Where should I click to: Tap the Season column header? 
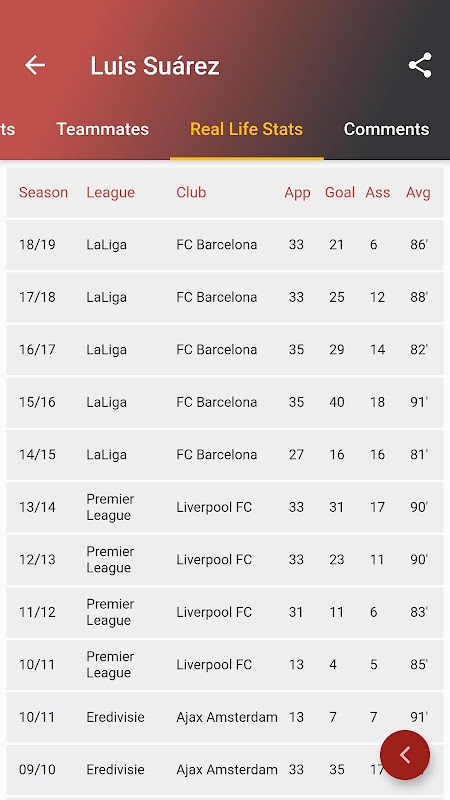43,192
